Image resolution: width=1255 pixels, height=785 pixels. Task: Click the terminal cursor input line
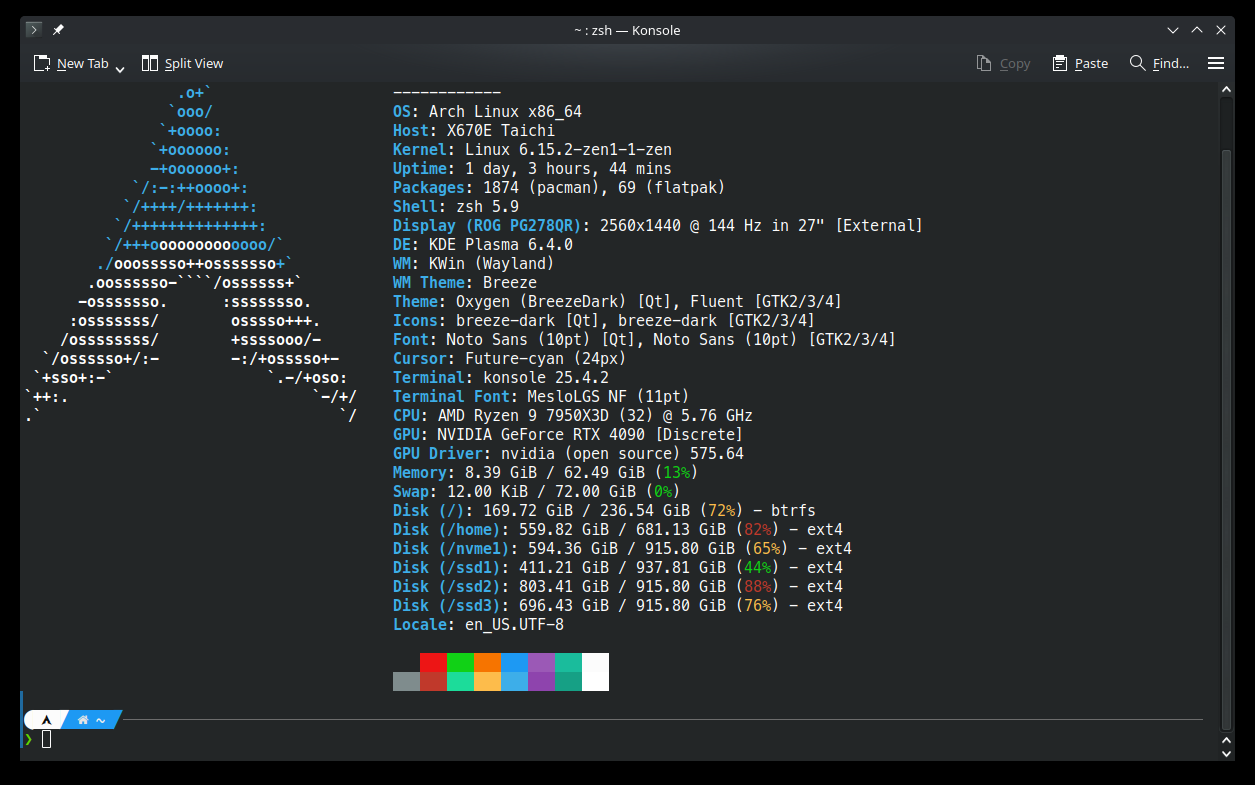(x=46, y=739)
